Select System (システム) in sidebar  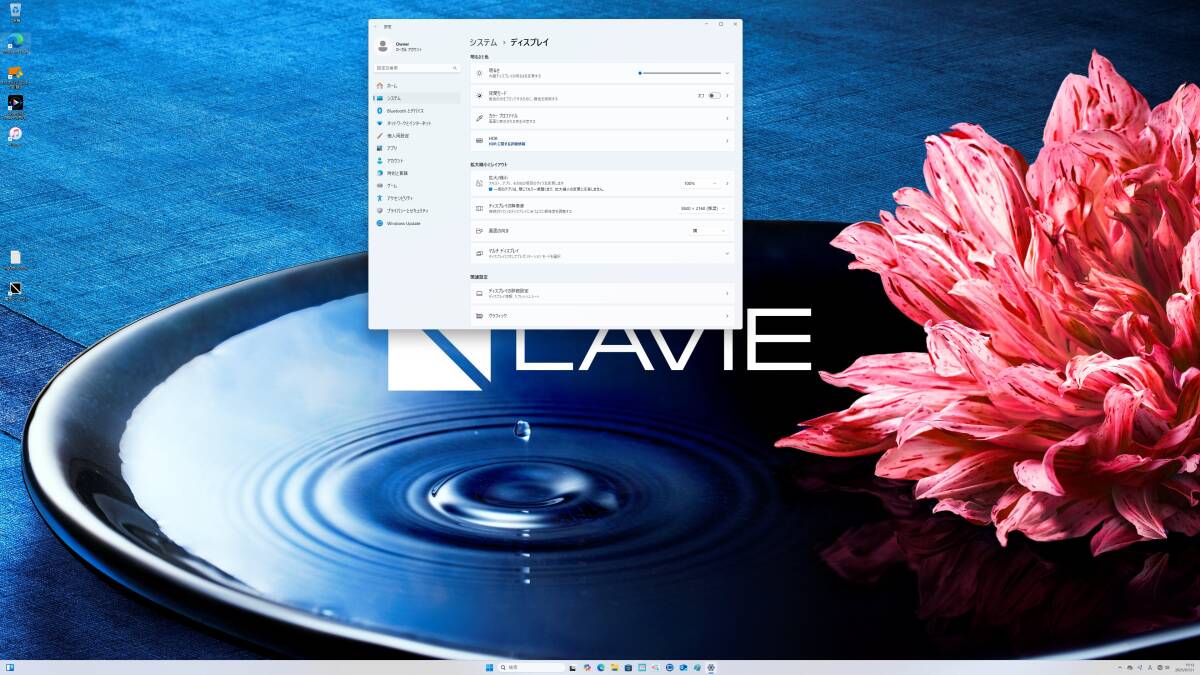click(x=416, y=98)
